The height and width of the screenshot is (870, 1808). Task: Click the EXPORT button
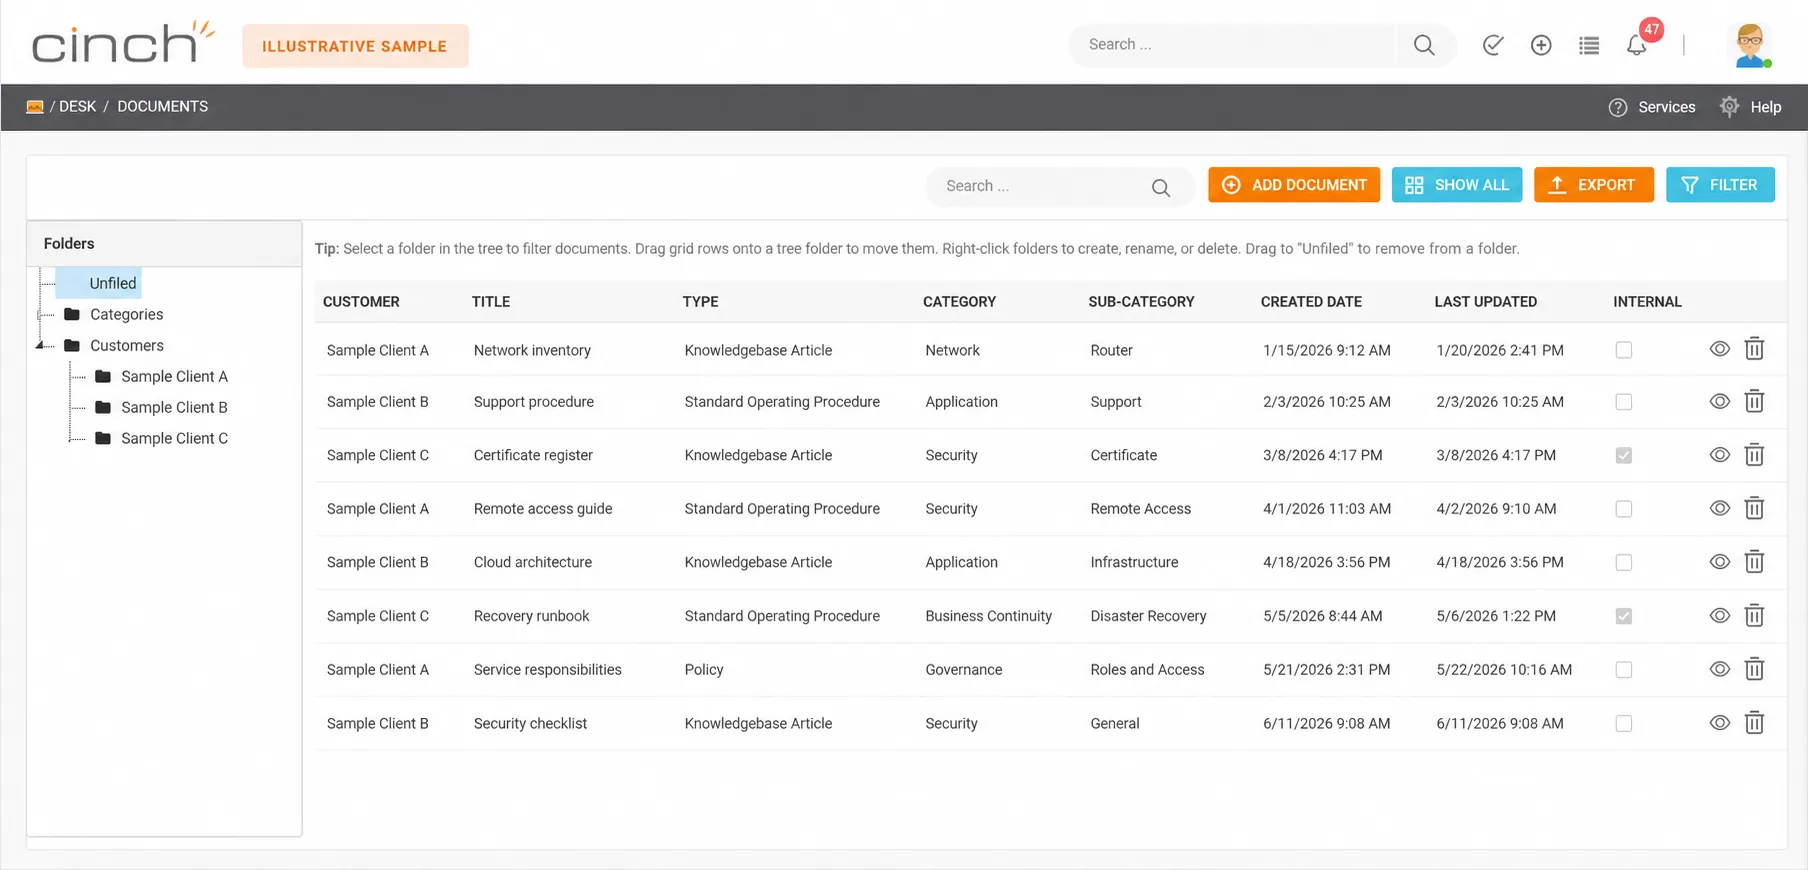(x=1594, y=185)
